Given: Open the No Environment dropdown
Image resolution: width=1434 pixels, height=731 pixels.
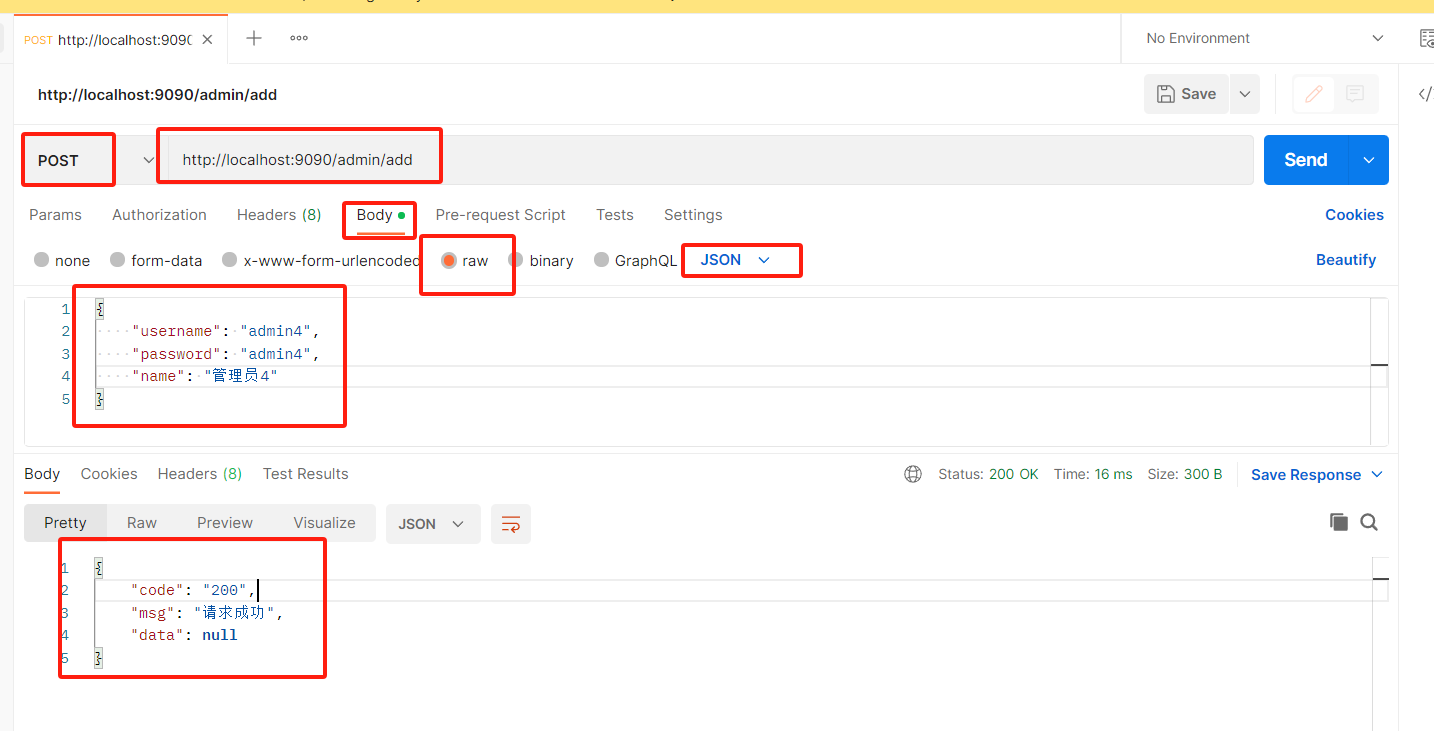Looking at the screenshot, I should [x=1265, y=38].
